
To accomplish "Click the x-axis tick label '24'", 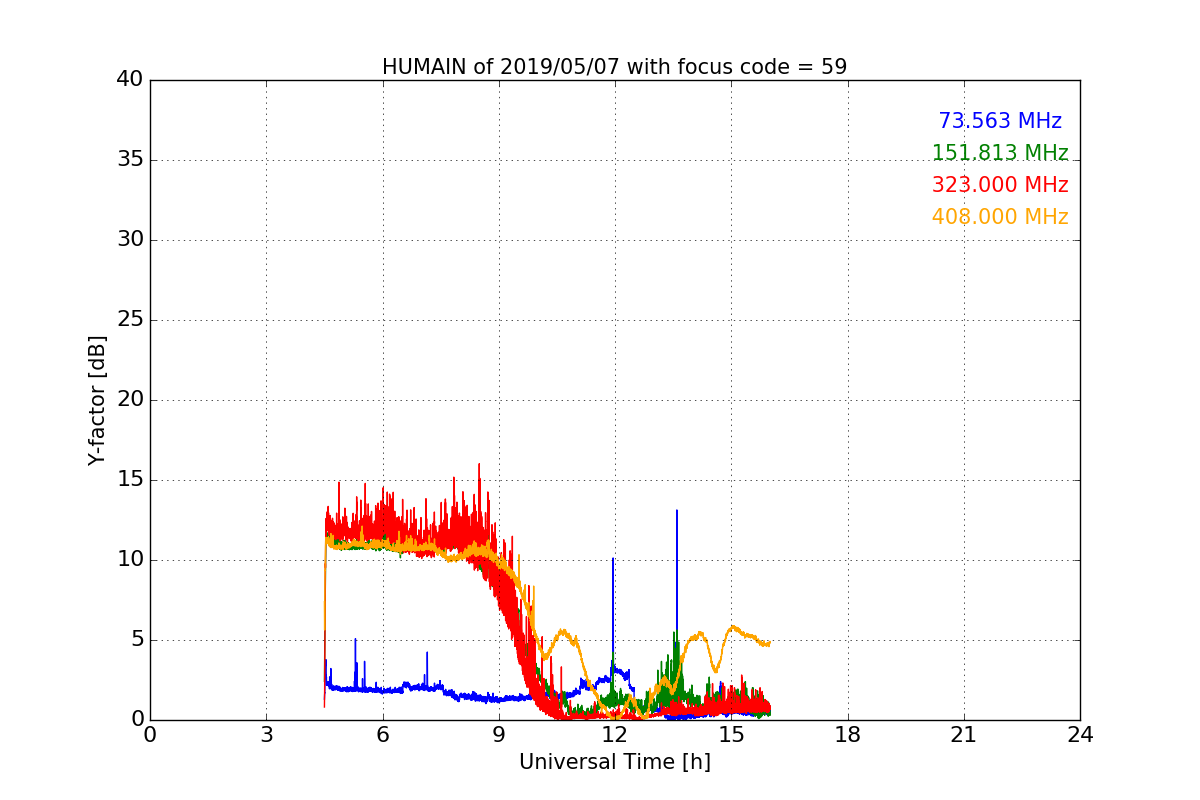I will pos(1080,735).
